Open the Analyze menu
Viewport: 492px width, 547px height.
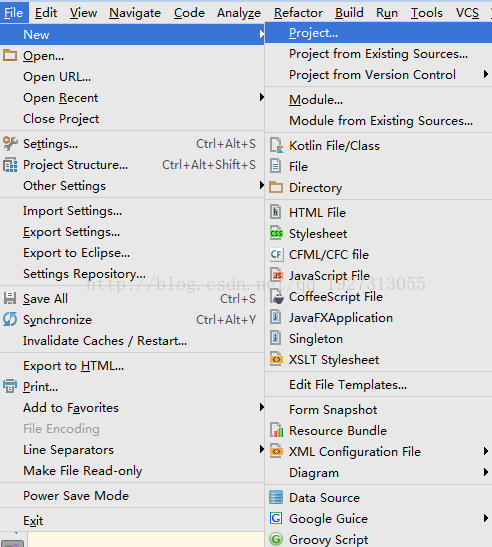click(239, 13)
